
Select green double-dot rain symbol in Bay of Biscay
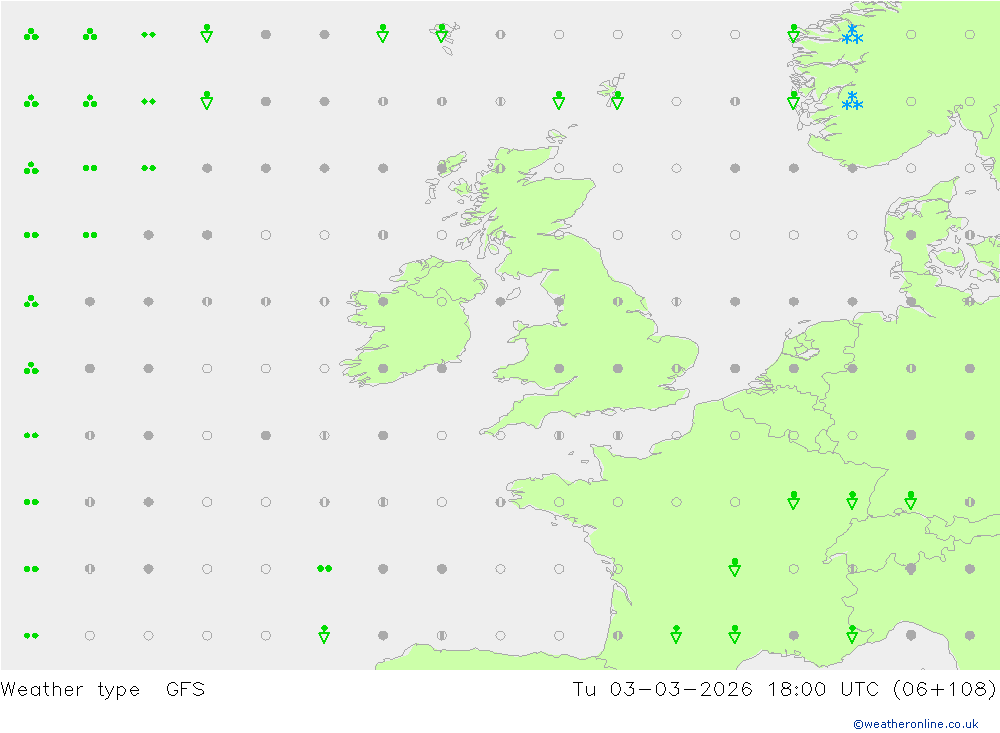324,568
